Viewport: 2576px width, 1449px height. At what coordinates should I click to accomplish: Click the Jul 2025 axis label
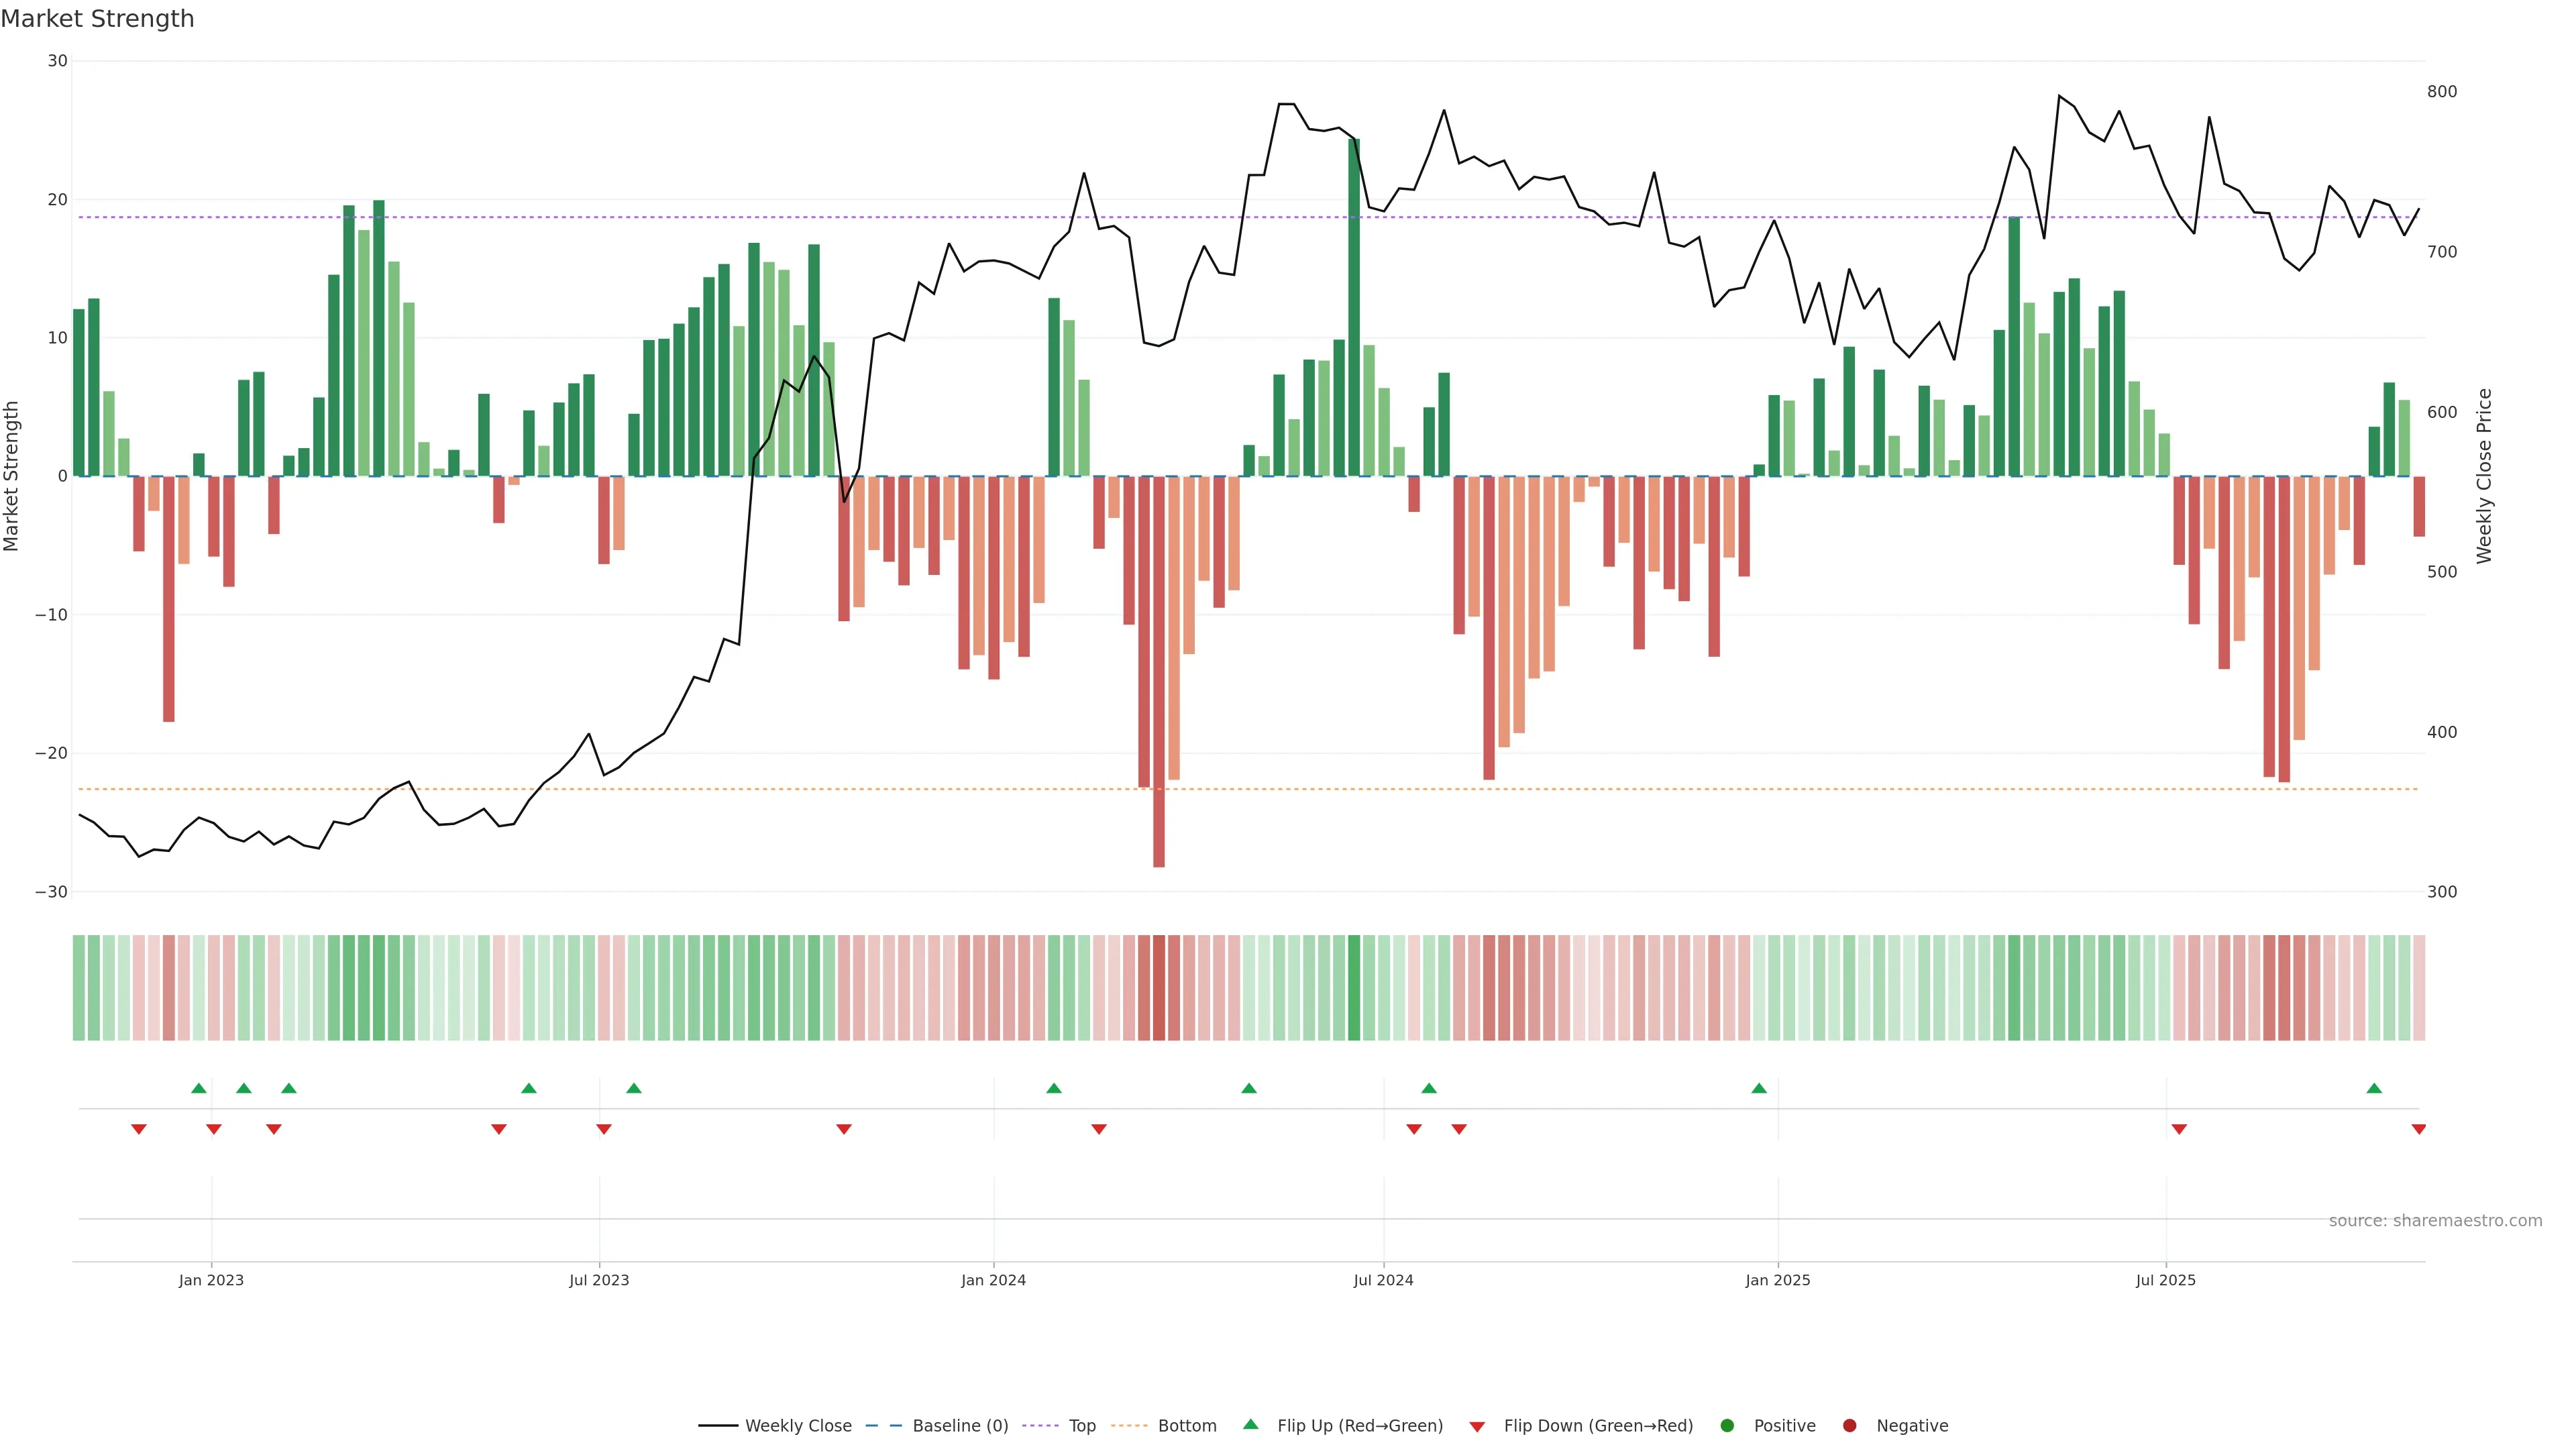point(2165,1280)
